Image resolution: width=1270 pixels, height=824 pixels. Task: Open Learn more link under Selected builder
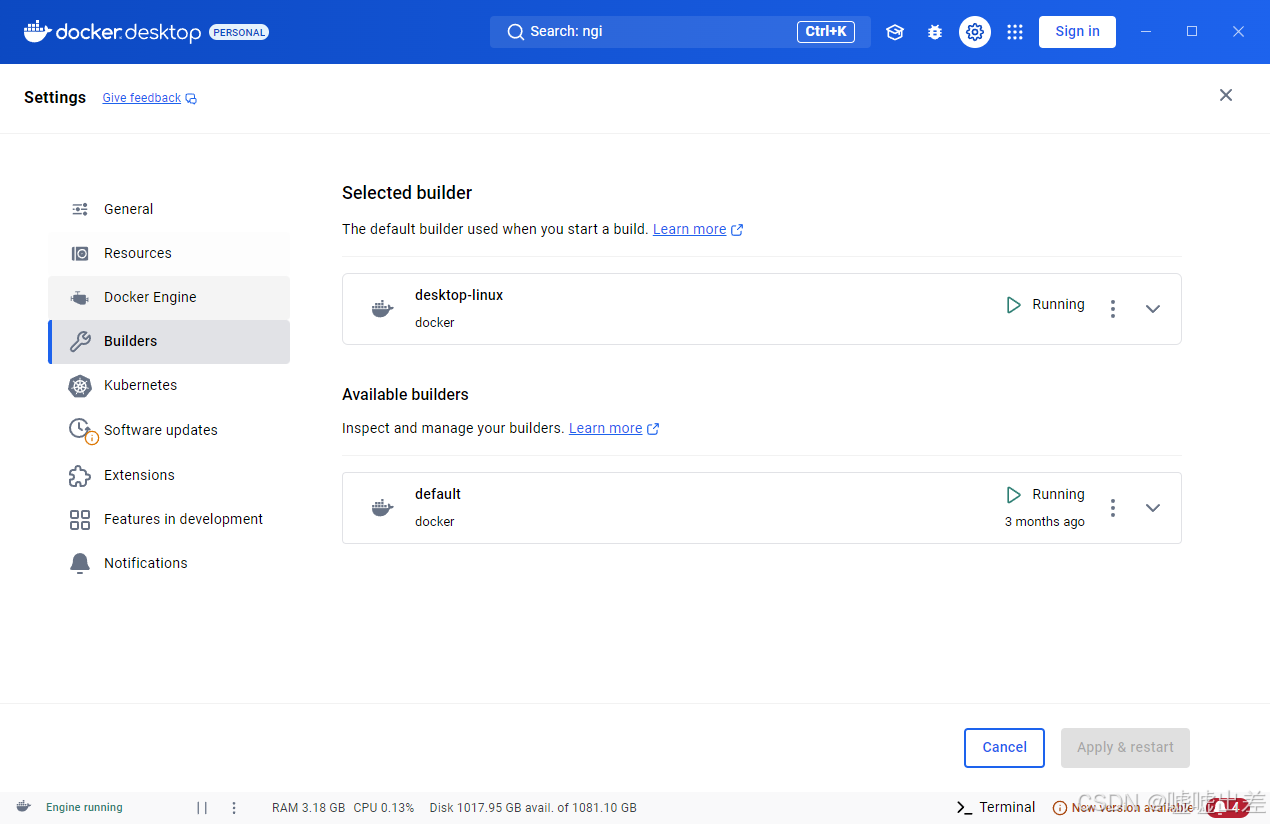[690, 229]
